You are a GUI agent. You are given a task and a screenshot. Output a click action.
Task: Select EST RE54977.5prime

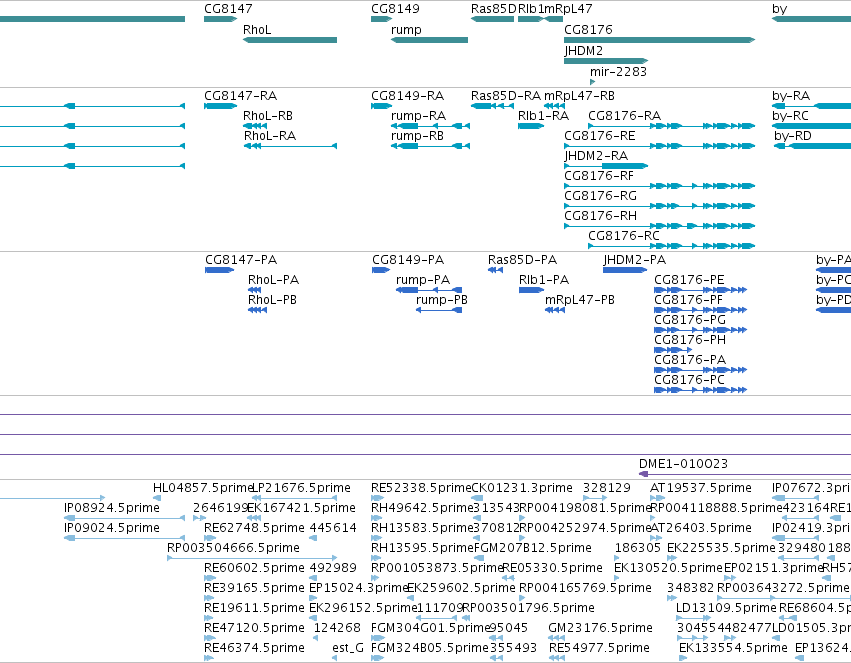(x=556, y=658)
